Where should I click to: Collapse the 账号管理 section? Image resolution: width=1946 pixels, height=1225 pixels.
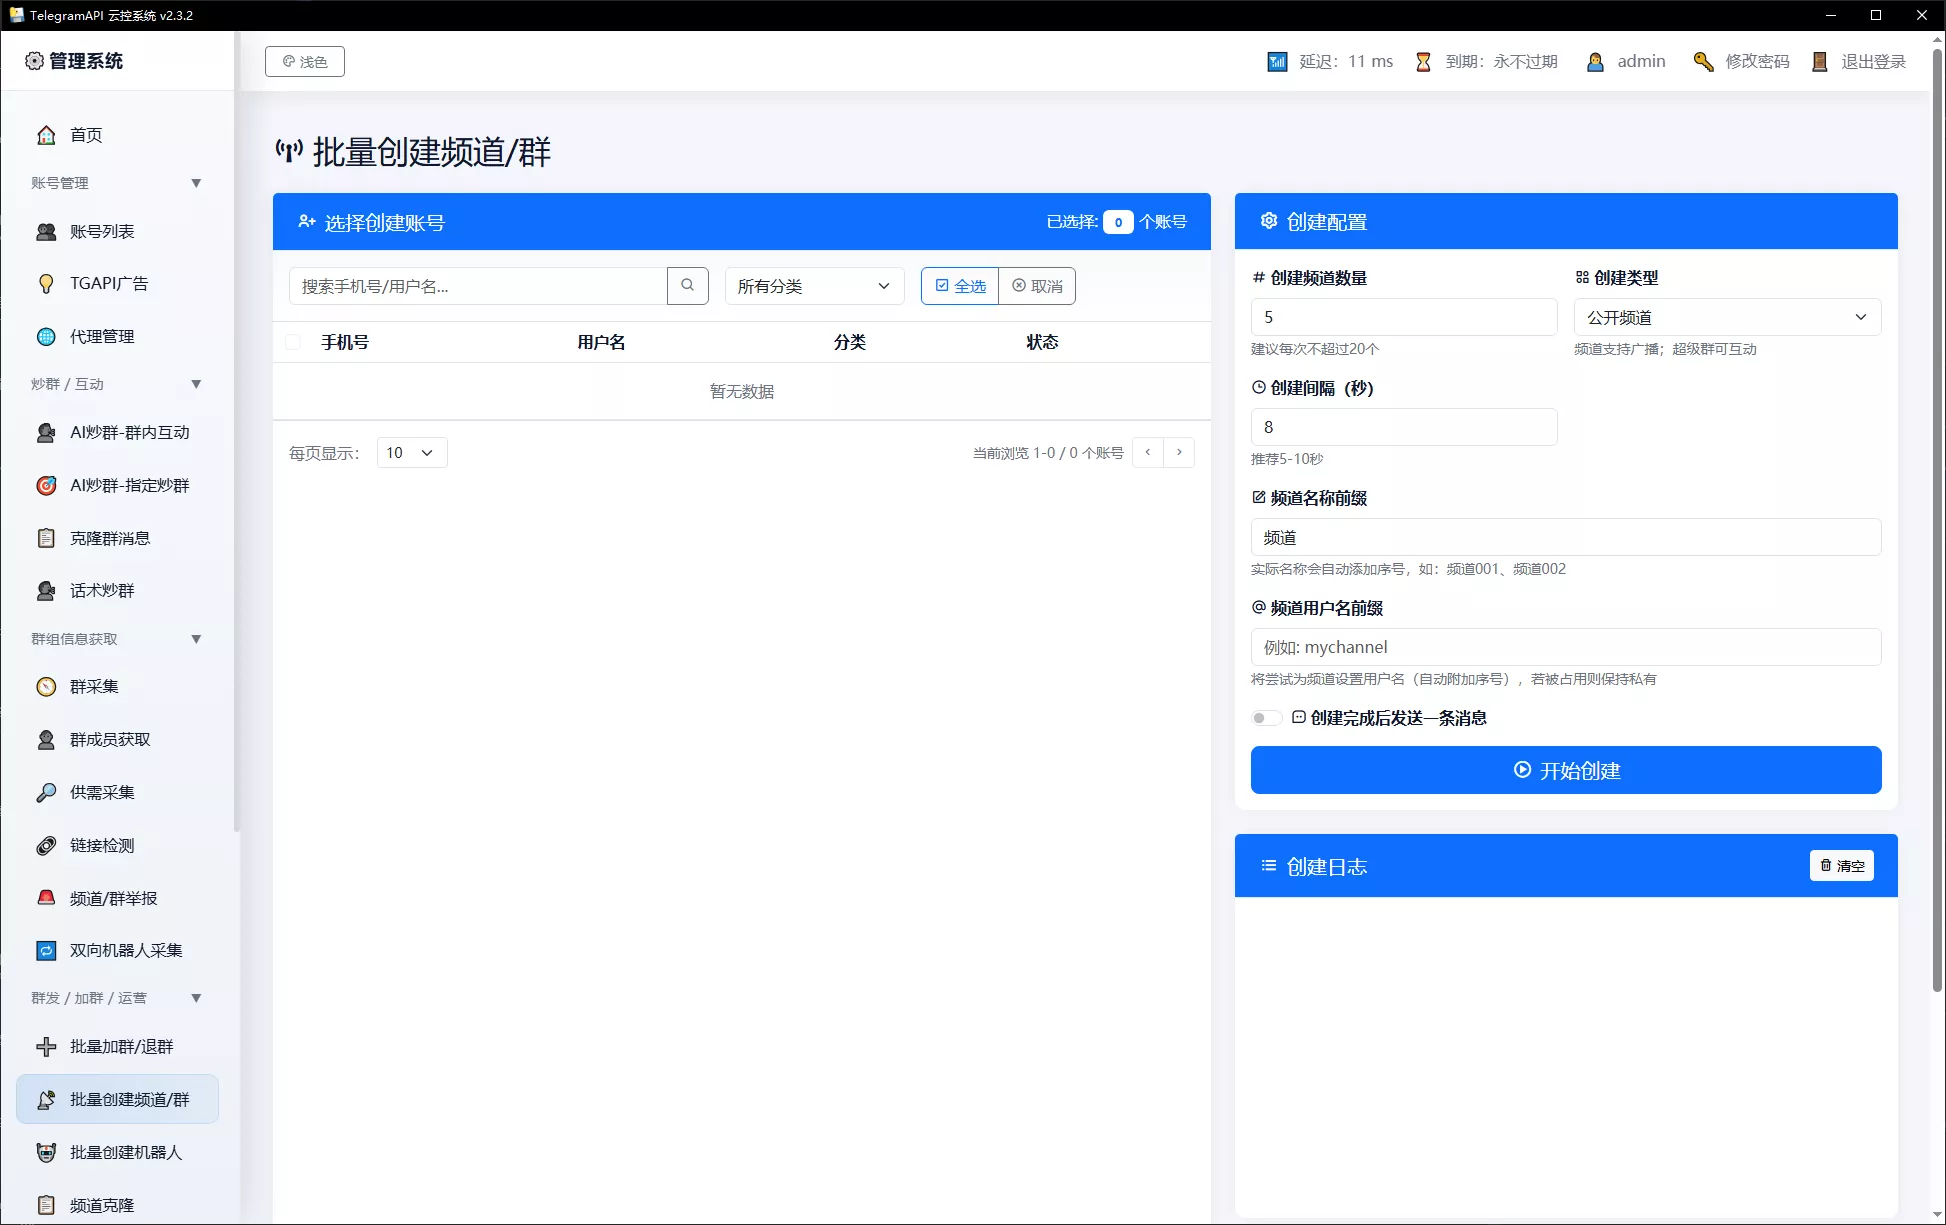click(x=196, y=183)
